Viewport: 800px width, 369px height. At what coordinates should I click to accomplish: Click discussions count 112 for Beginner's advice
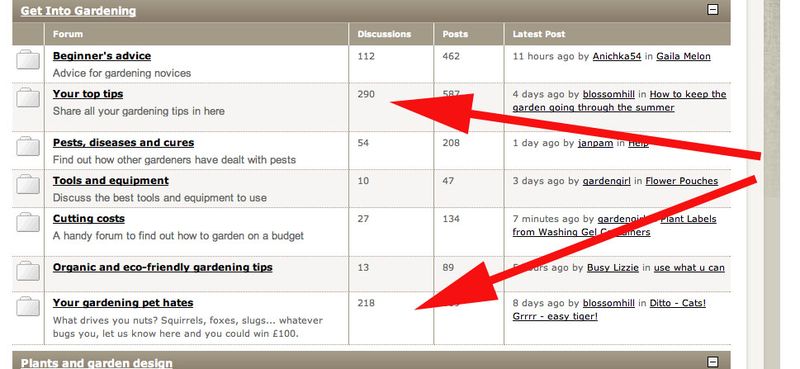point(366,56)
